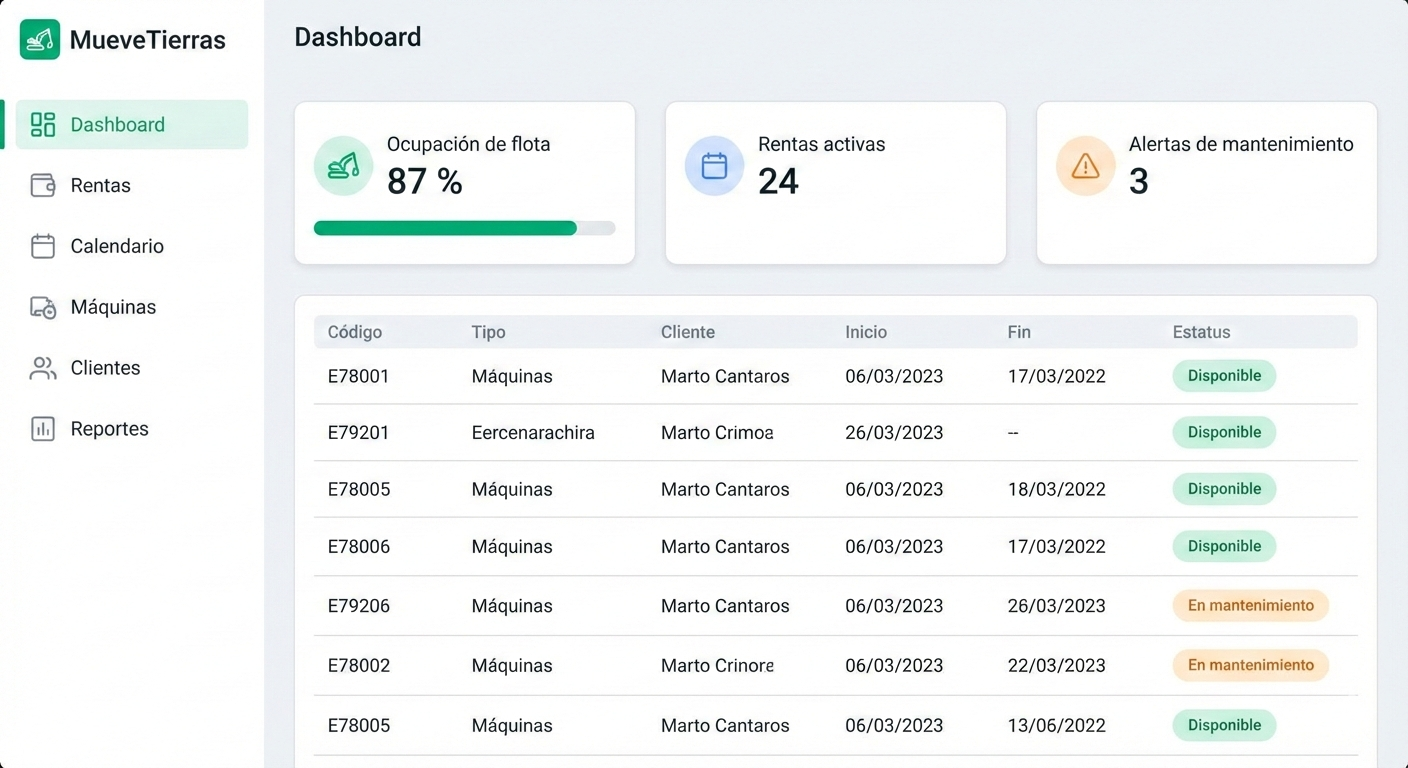This screenshot has width=1408, height=768.
Task: Click the calendar icon on Rentas activas card
Action: [714, 165]
